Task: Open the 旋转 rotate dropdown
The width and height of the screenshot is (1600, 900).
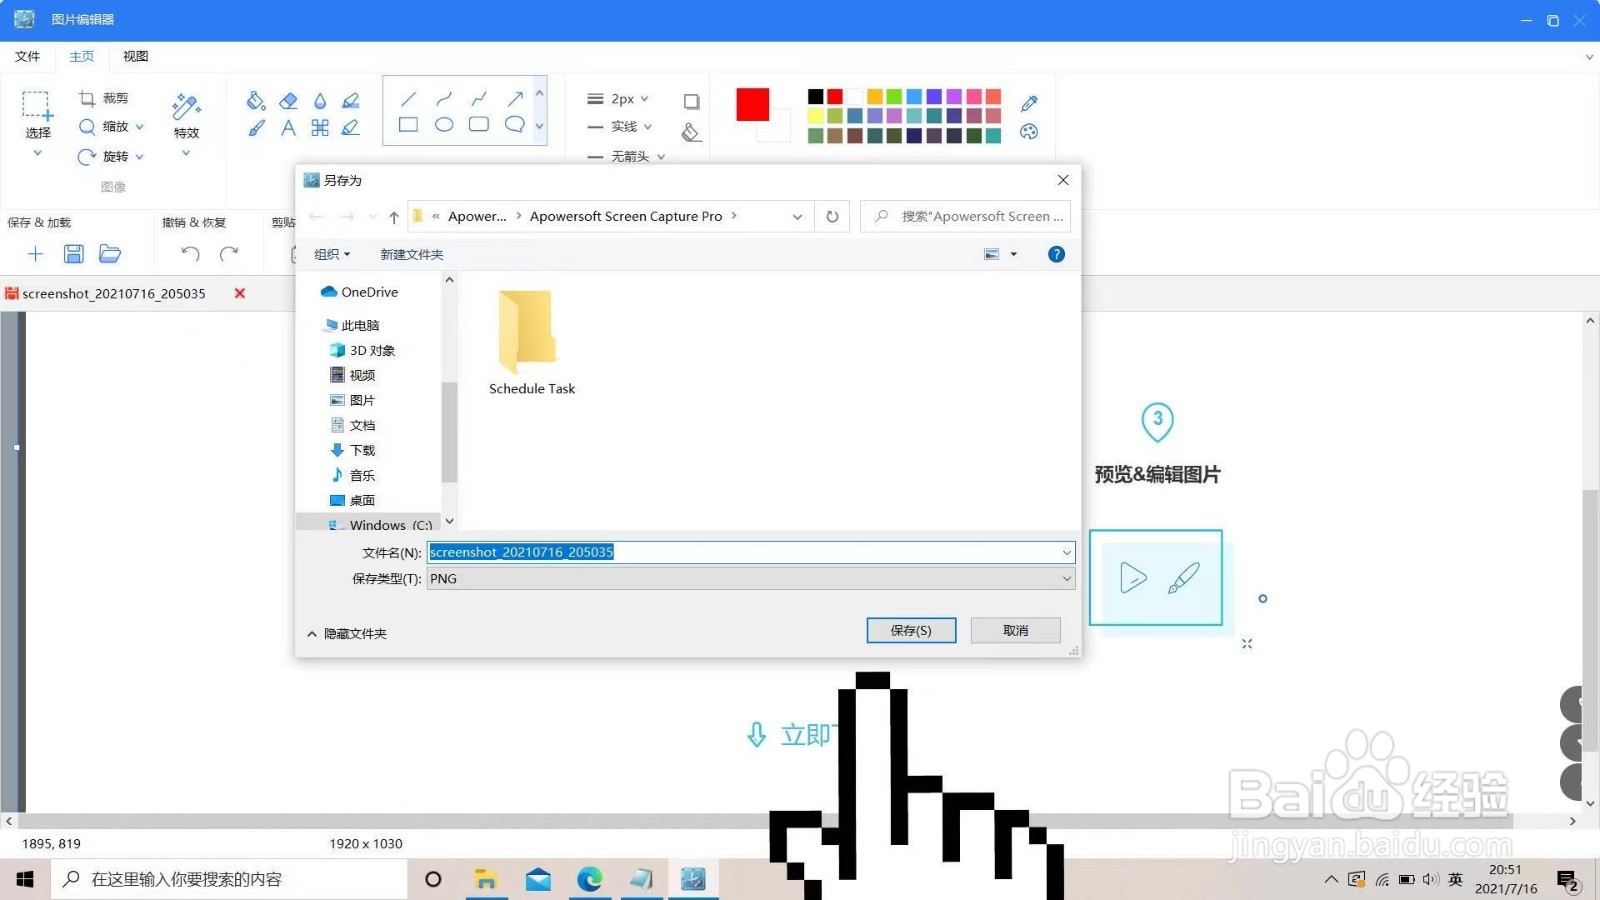Action: coord(139,157)
